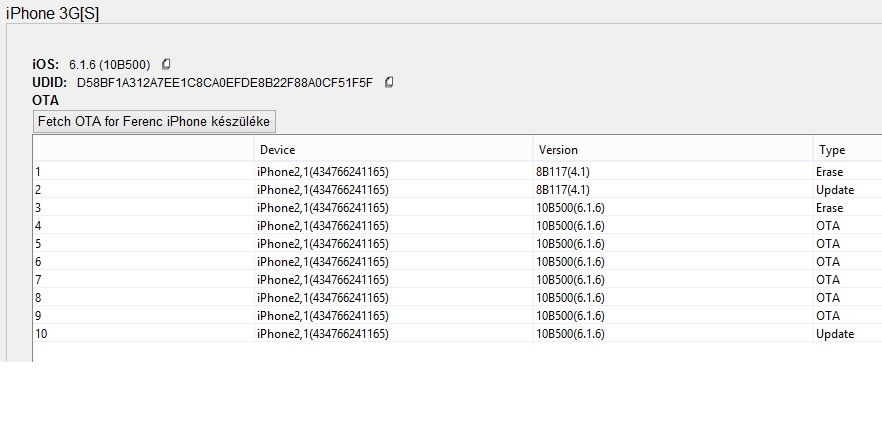The width and height of the screenshot is (882, 421).
Task: Click the UDID value text
Action: (224, 83)
